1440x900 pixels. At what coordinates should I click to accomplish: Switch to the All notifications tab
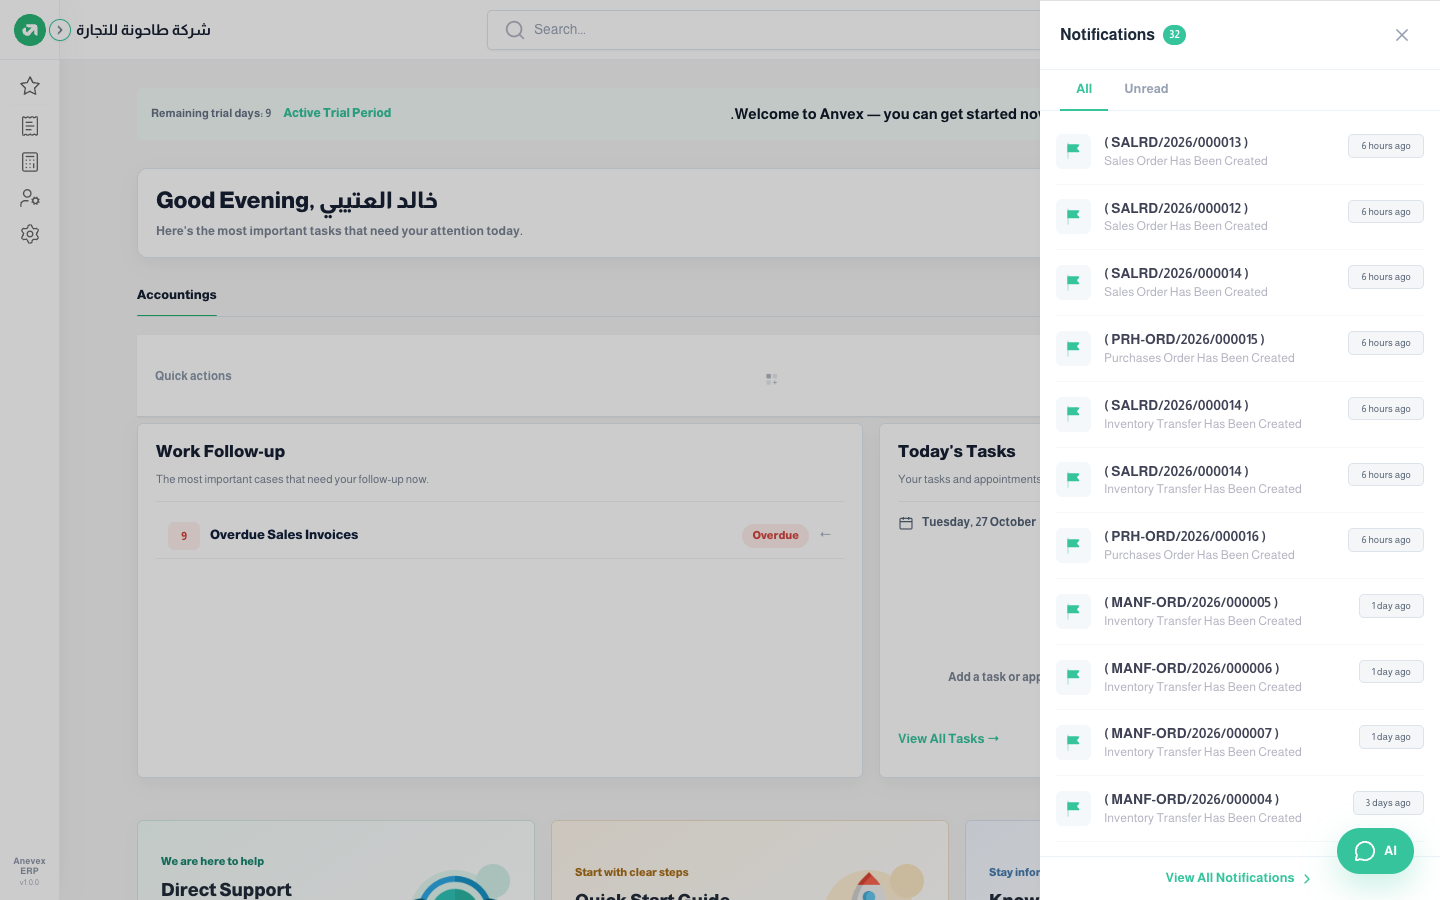coord(1084,89)
